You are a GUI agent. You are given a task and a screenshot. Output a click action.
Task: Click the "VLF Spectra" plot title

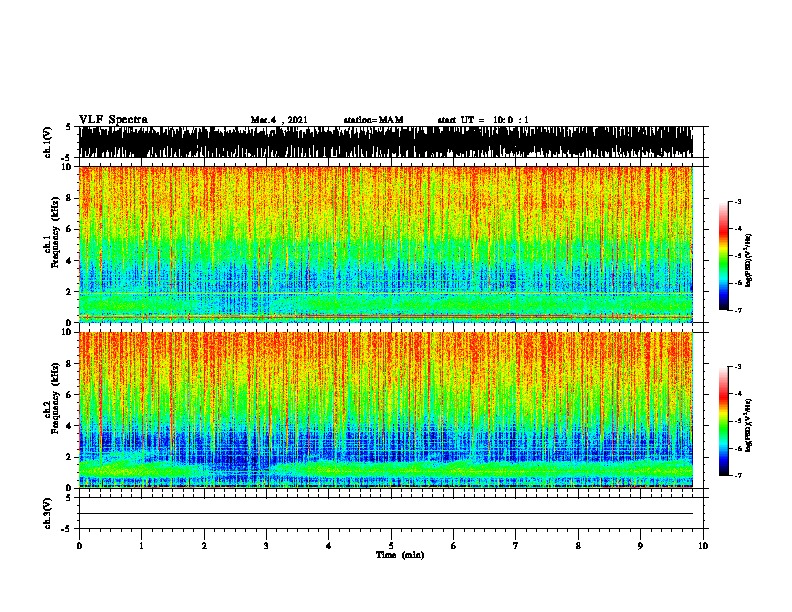[x=114, y=119]
